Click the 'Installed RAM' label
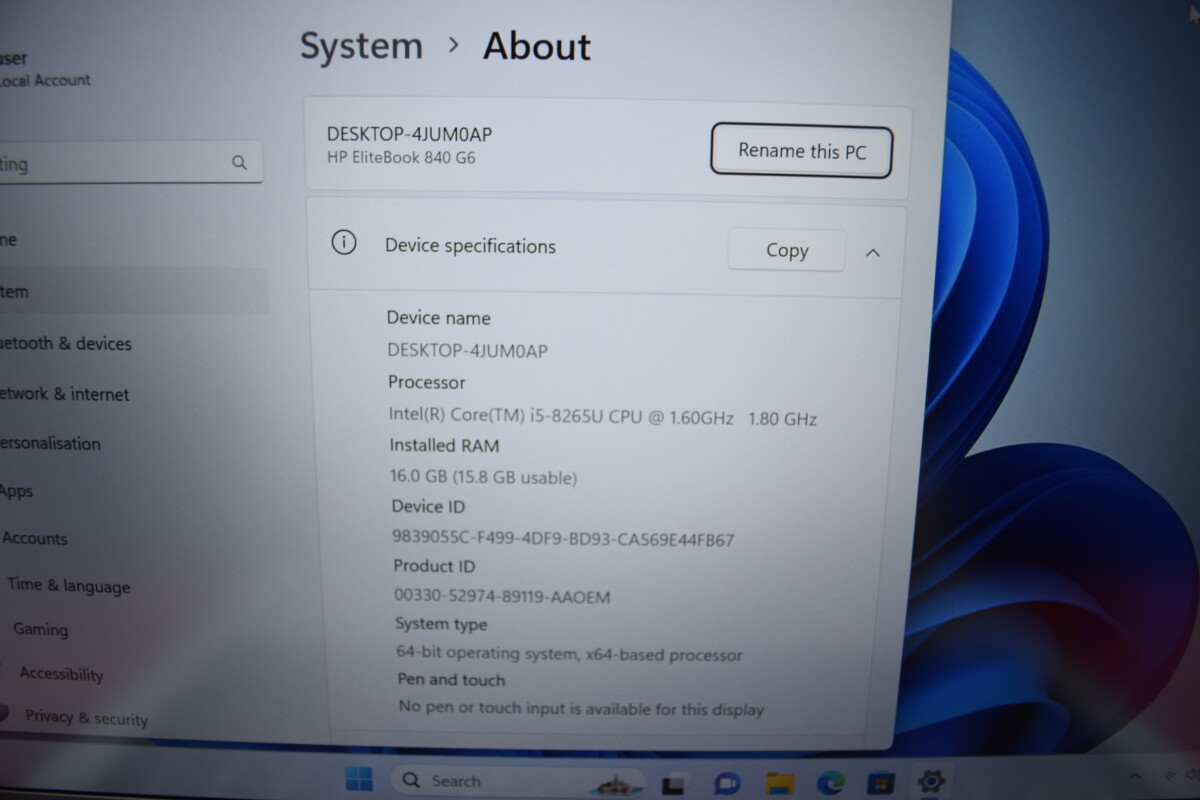The image size is (1200, 800). pyautogui.click(x=445, y=445)
